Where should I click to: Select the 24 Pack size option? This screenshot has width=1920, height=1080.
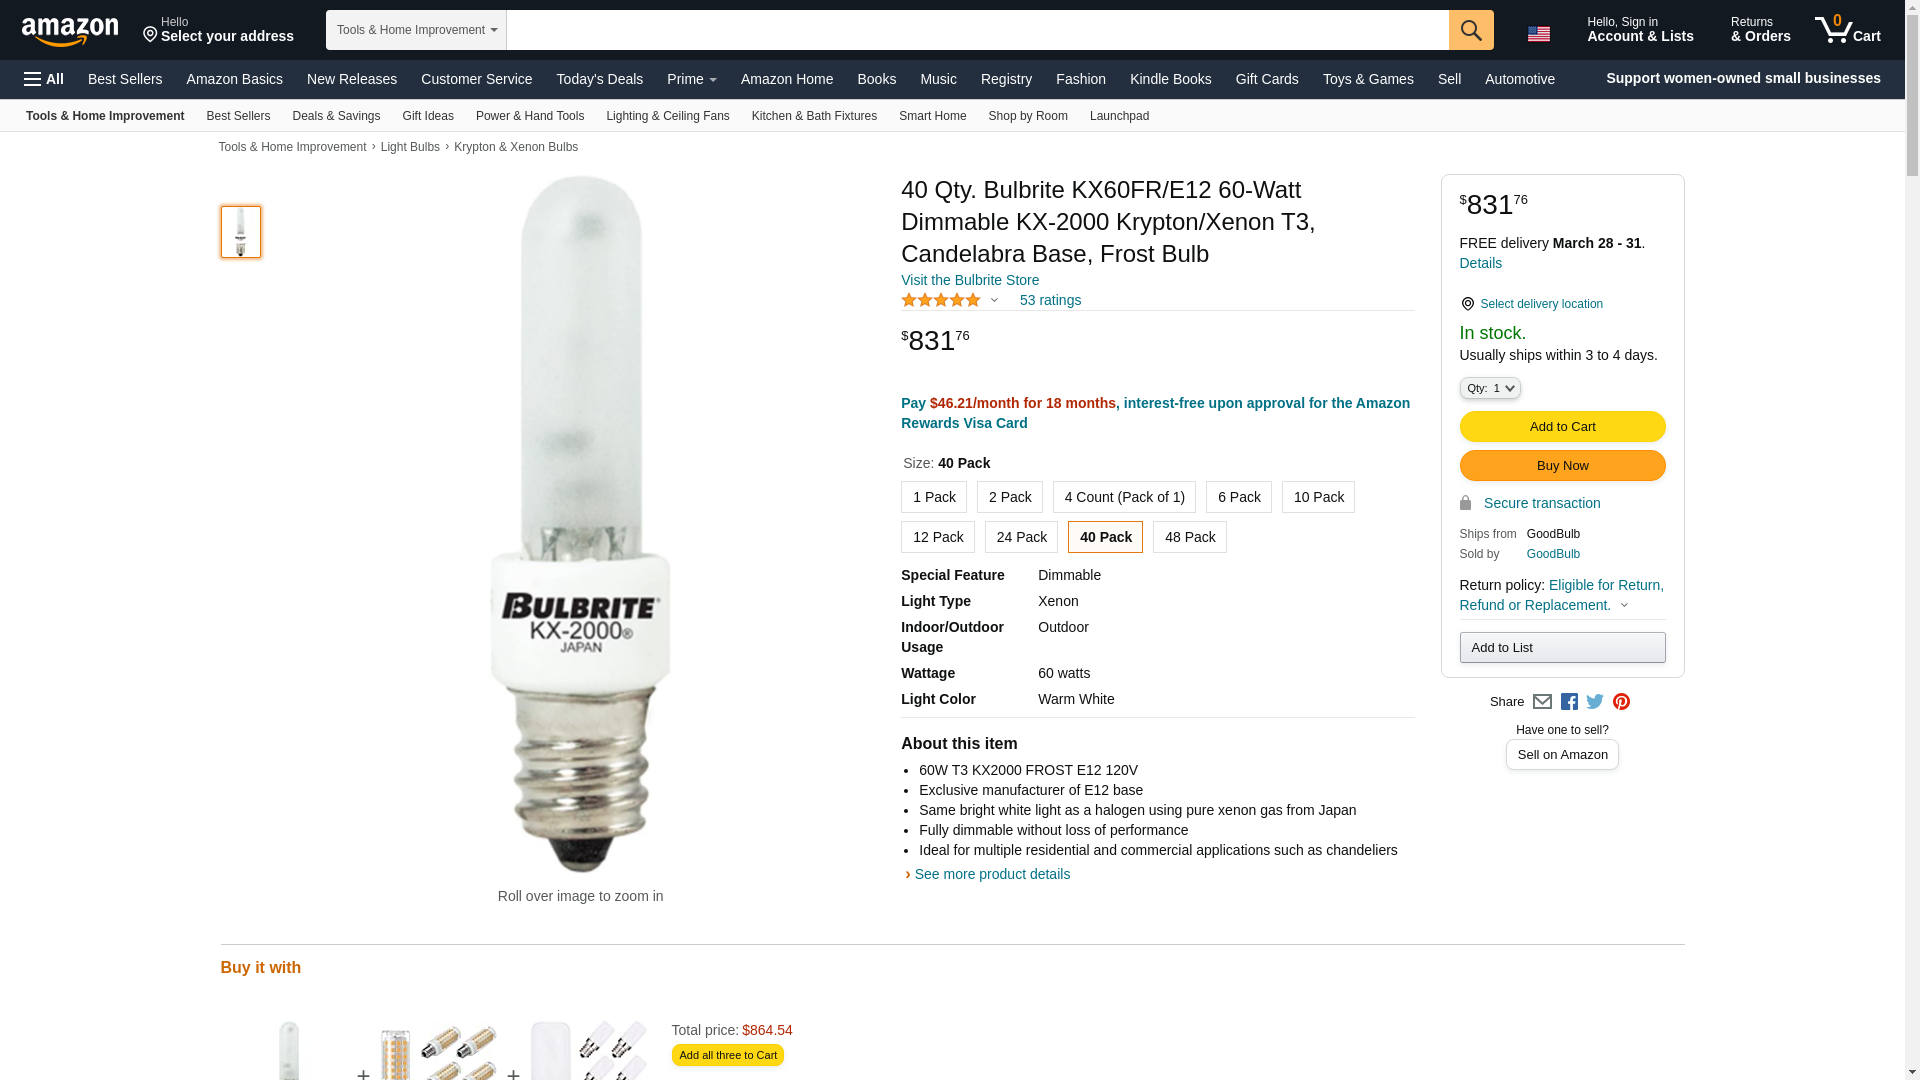coord(1021,537)
